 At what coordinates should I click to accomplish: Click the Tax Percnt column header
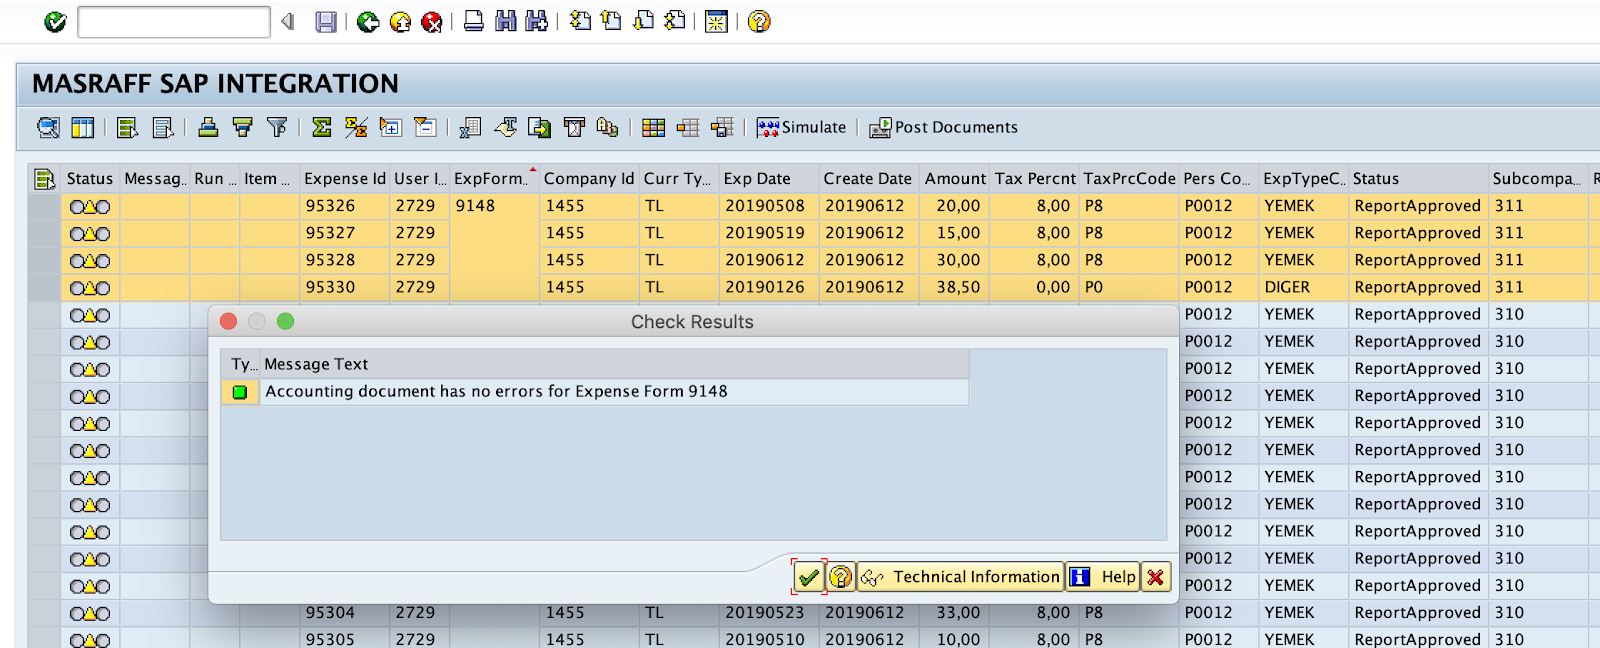click(1035, 179)
